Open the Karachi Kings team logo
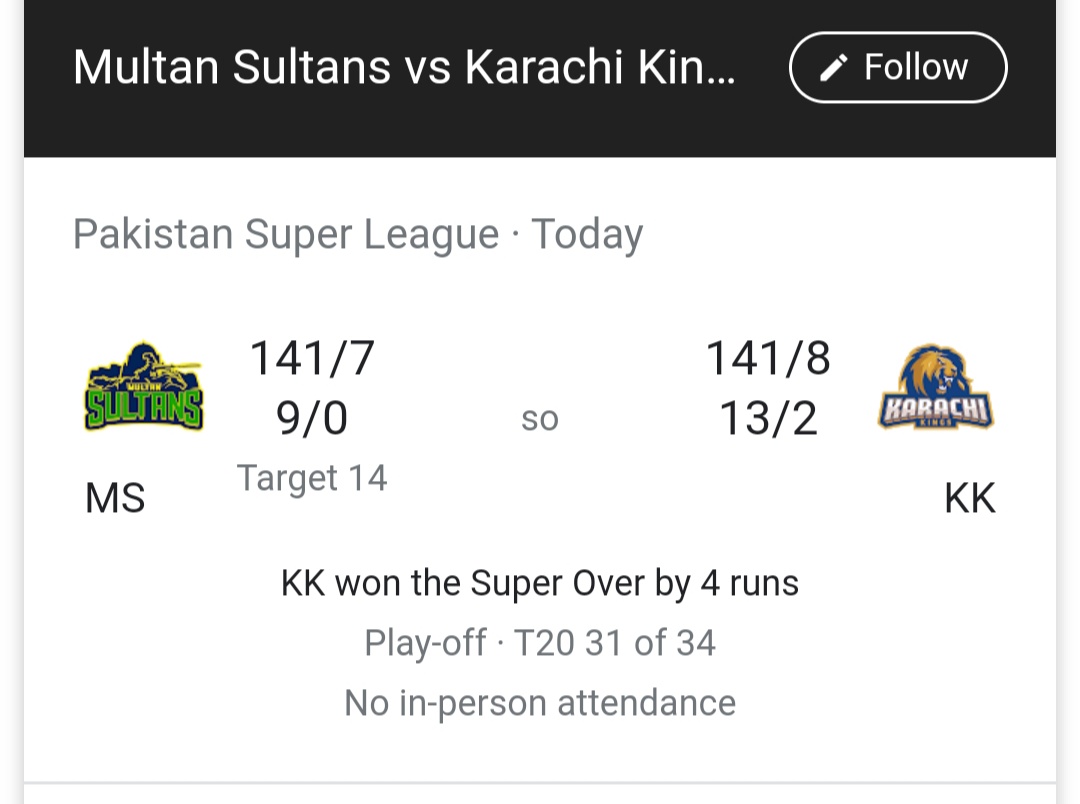Viewport: 1080px width, 804px height. point(936,386)
